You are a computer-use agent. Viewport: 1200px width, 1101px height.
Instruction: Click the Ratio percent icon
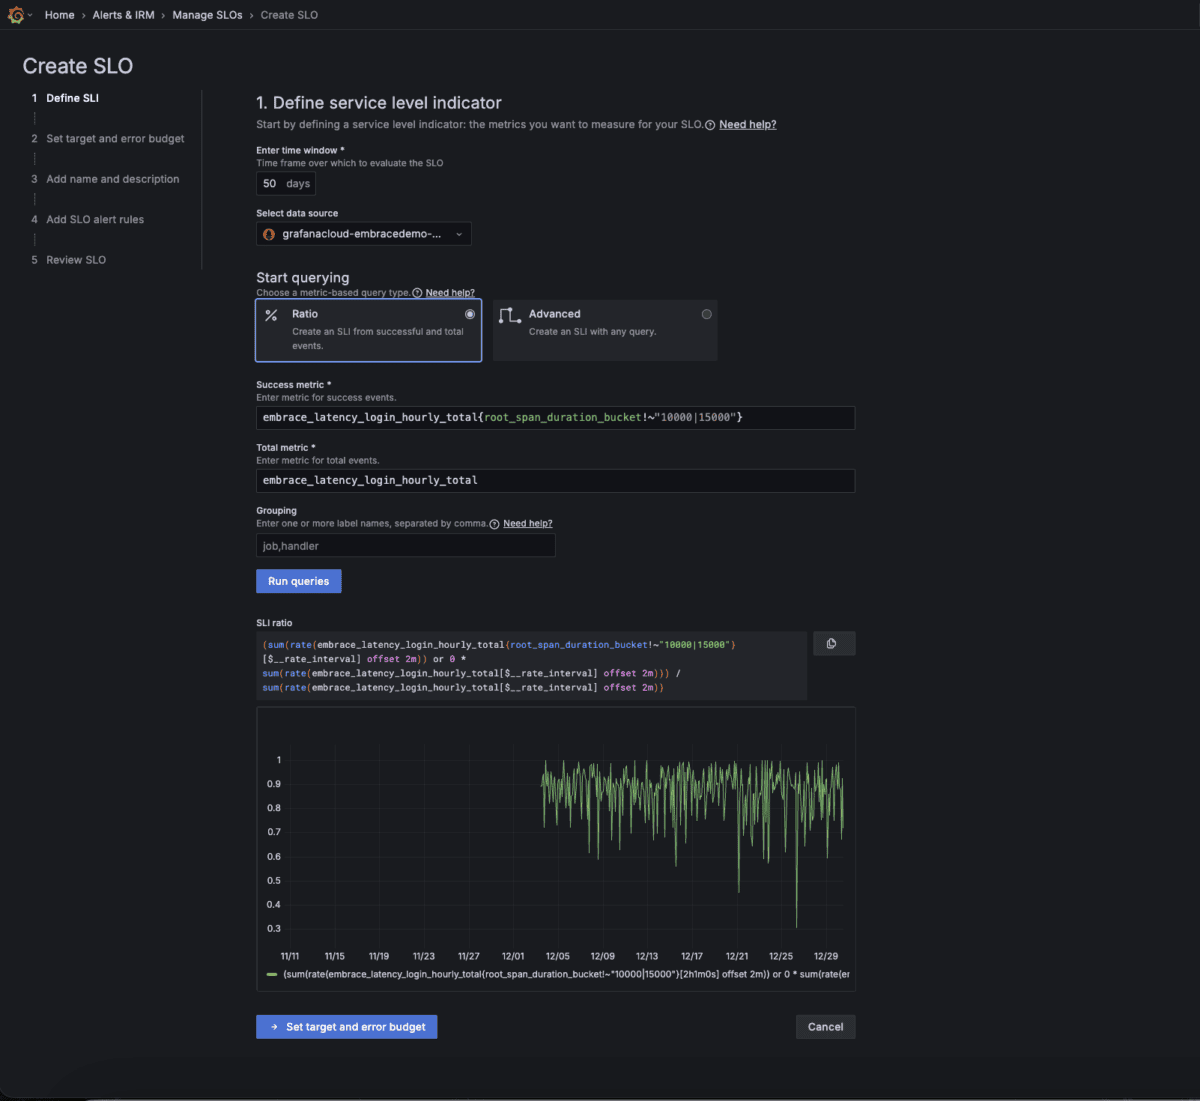point(271,315)
